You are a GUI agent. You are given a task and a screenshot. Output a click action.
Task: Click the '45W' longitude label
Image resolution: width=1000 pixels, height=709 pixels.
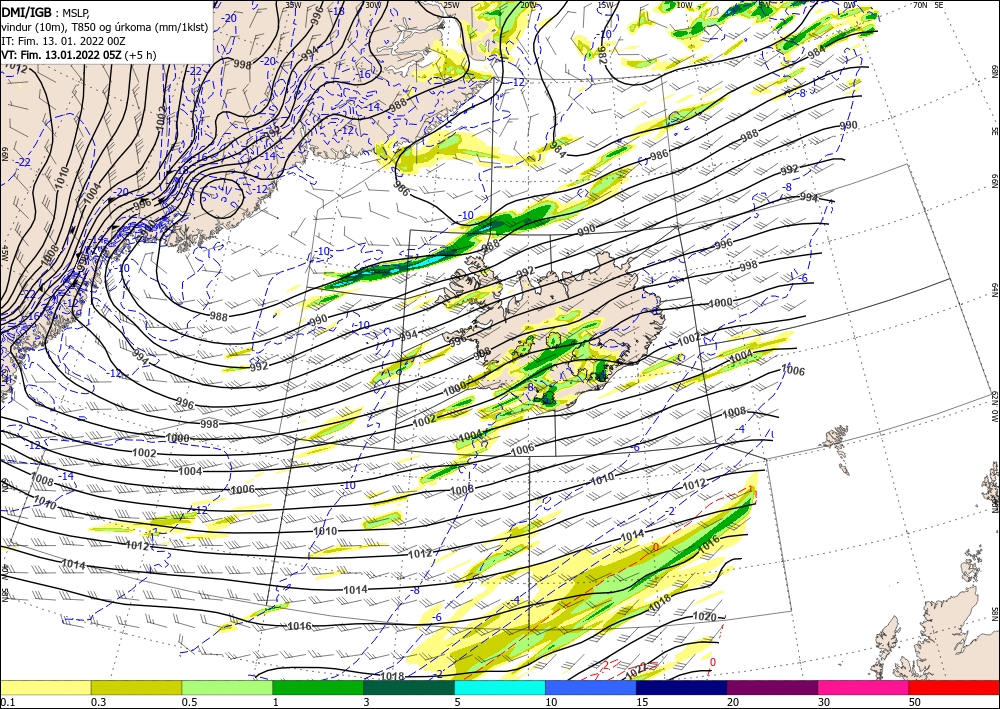click(4, 252)
